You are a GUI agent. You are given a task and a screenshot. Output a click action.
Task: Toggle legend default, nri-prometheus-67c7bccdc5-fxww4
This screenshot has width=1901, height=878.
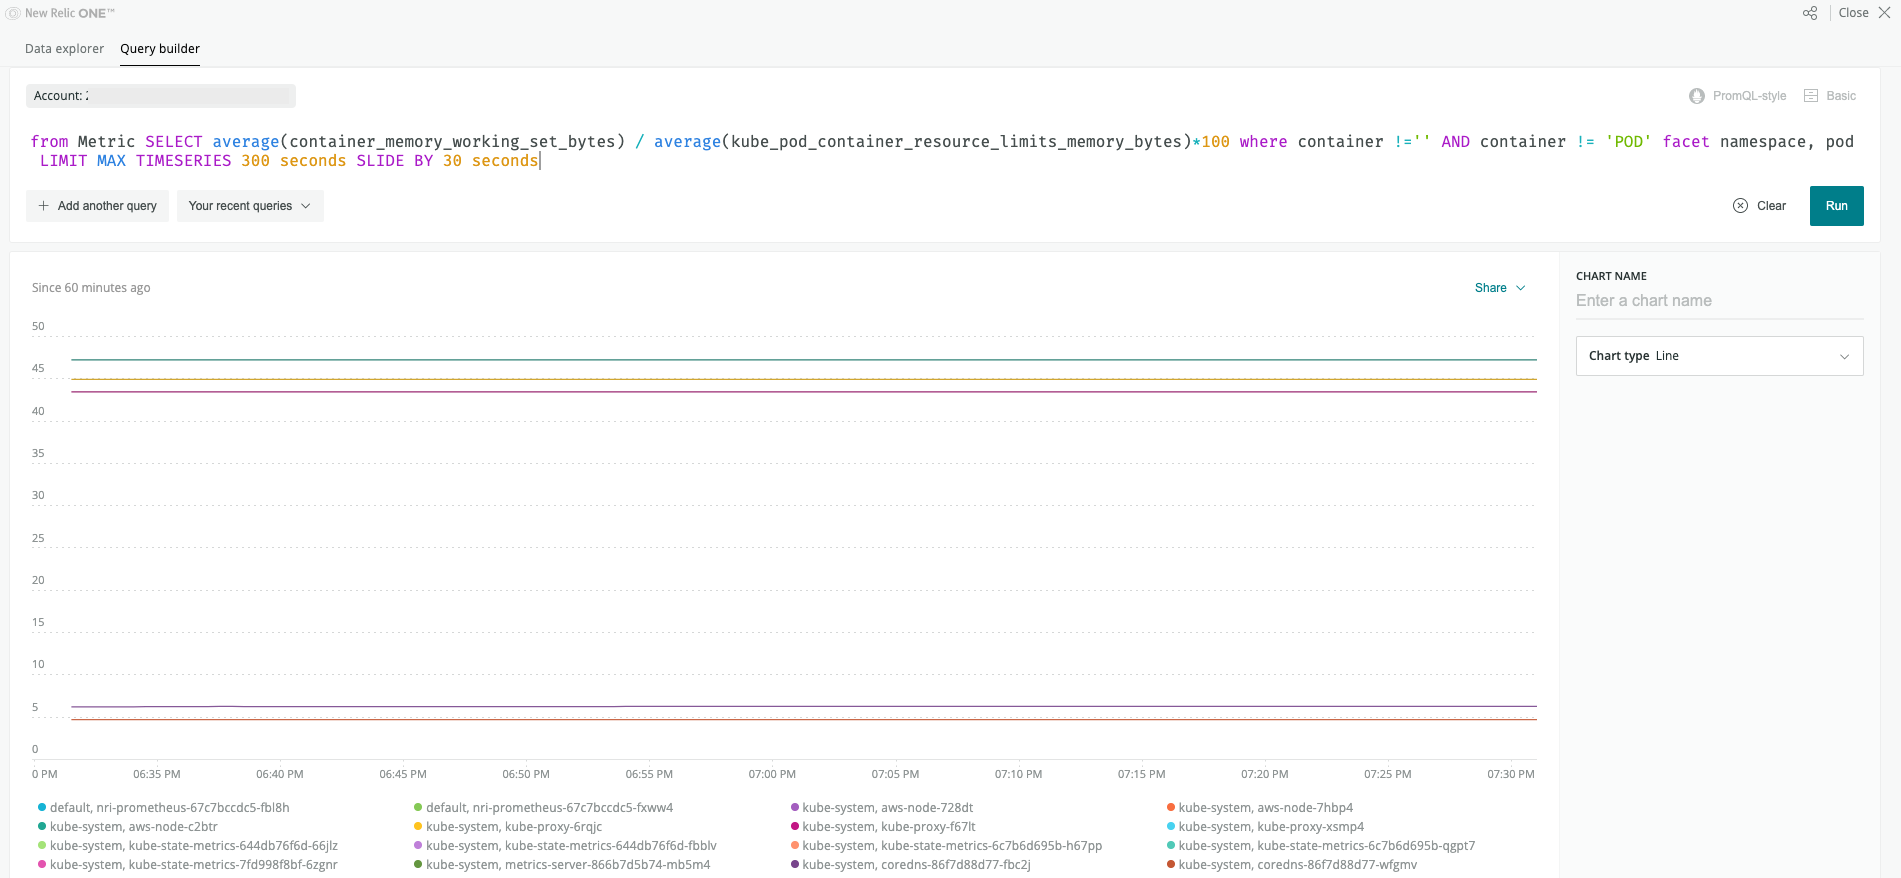[543, 808]
